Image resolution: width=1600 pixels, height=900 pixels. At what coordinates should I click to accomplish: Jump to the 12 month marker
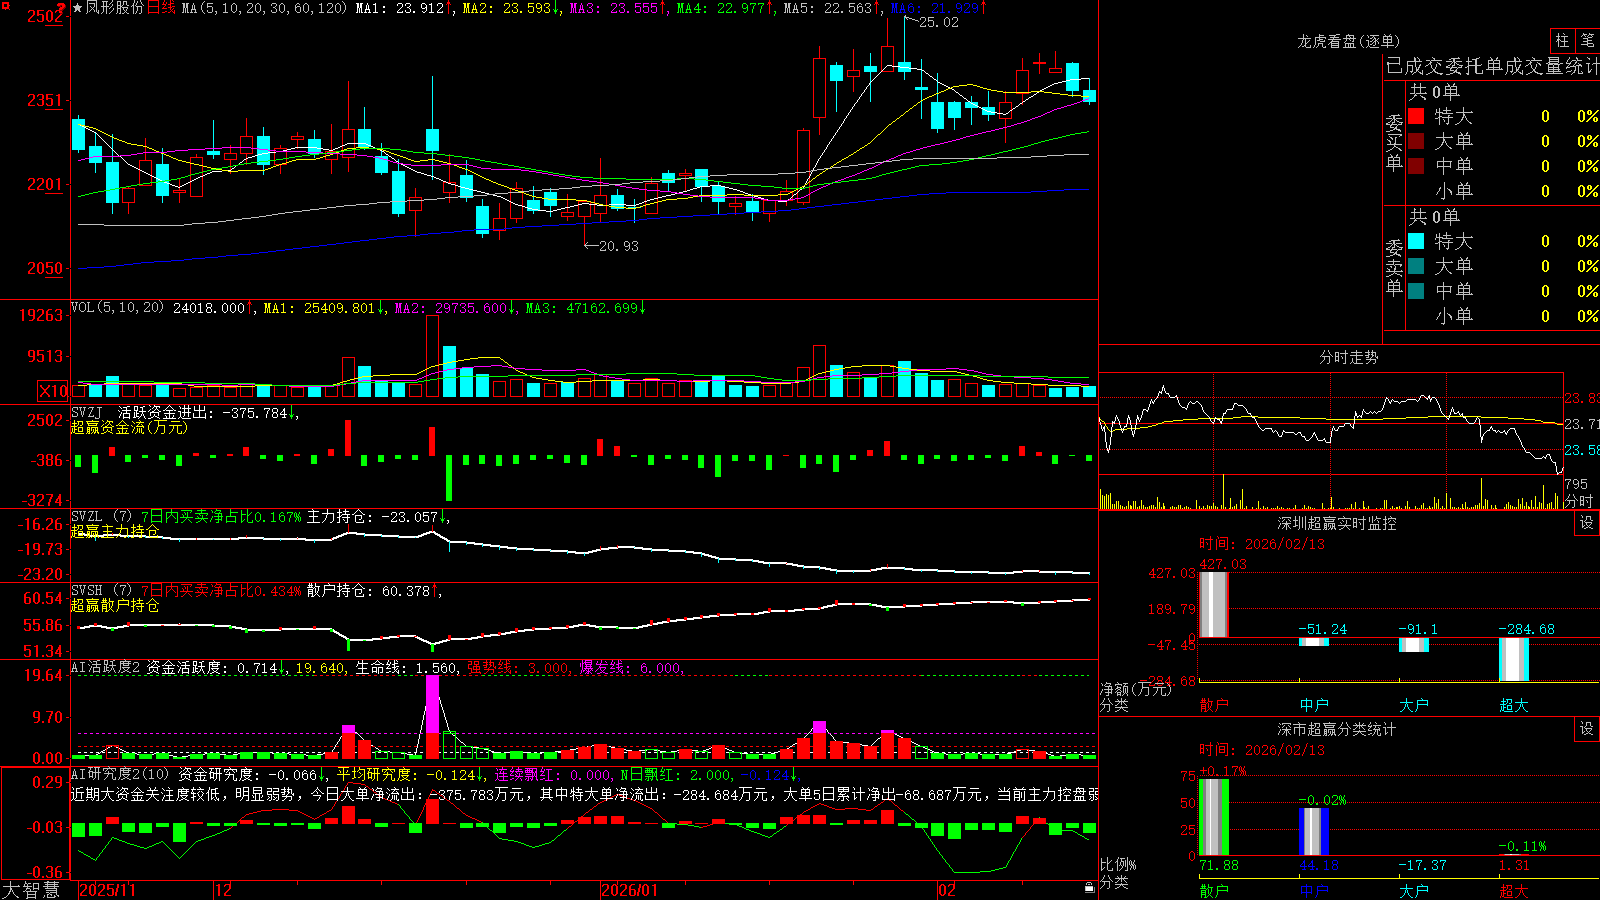223,890
